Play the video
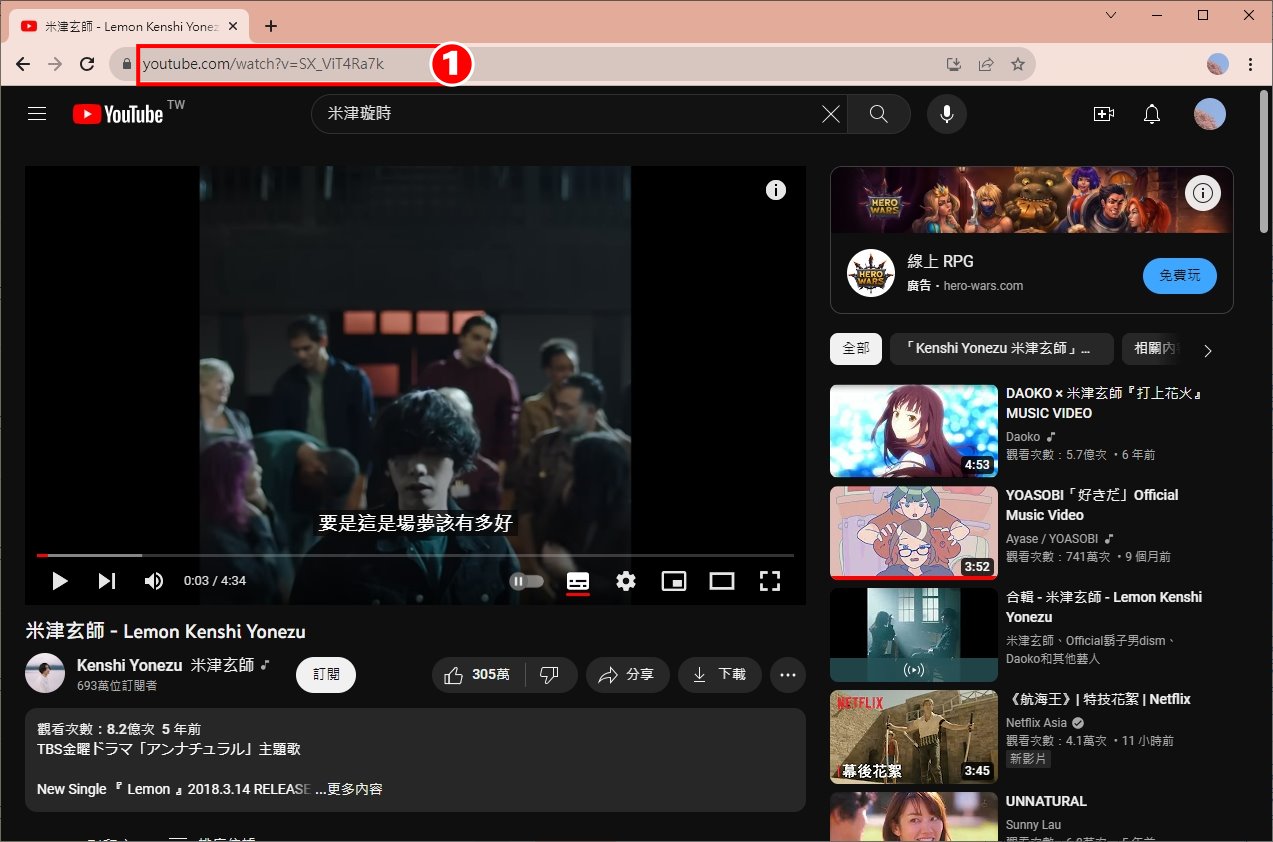This screenshot has width=1273, height=842. pyautogui.click(x=60, y=581)
